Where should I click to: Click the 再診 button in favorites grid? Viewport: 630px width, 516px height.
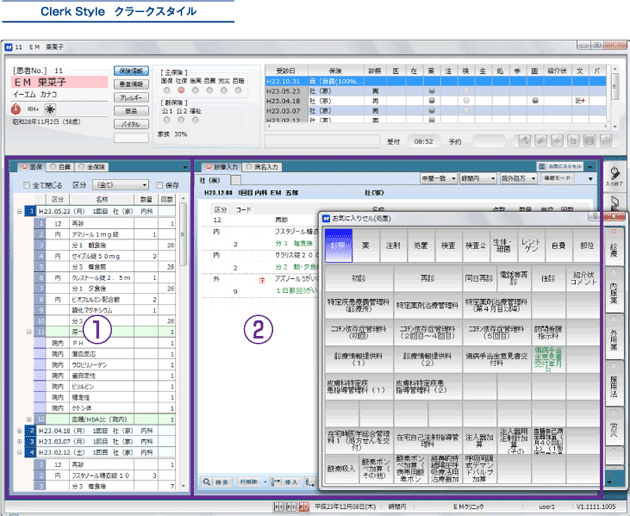[428, 276]
